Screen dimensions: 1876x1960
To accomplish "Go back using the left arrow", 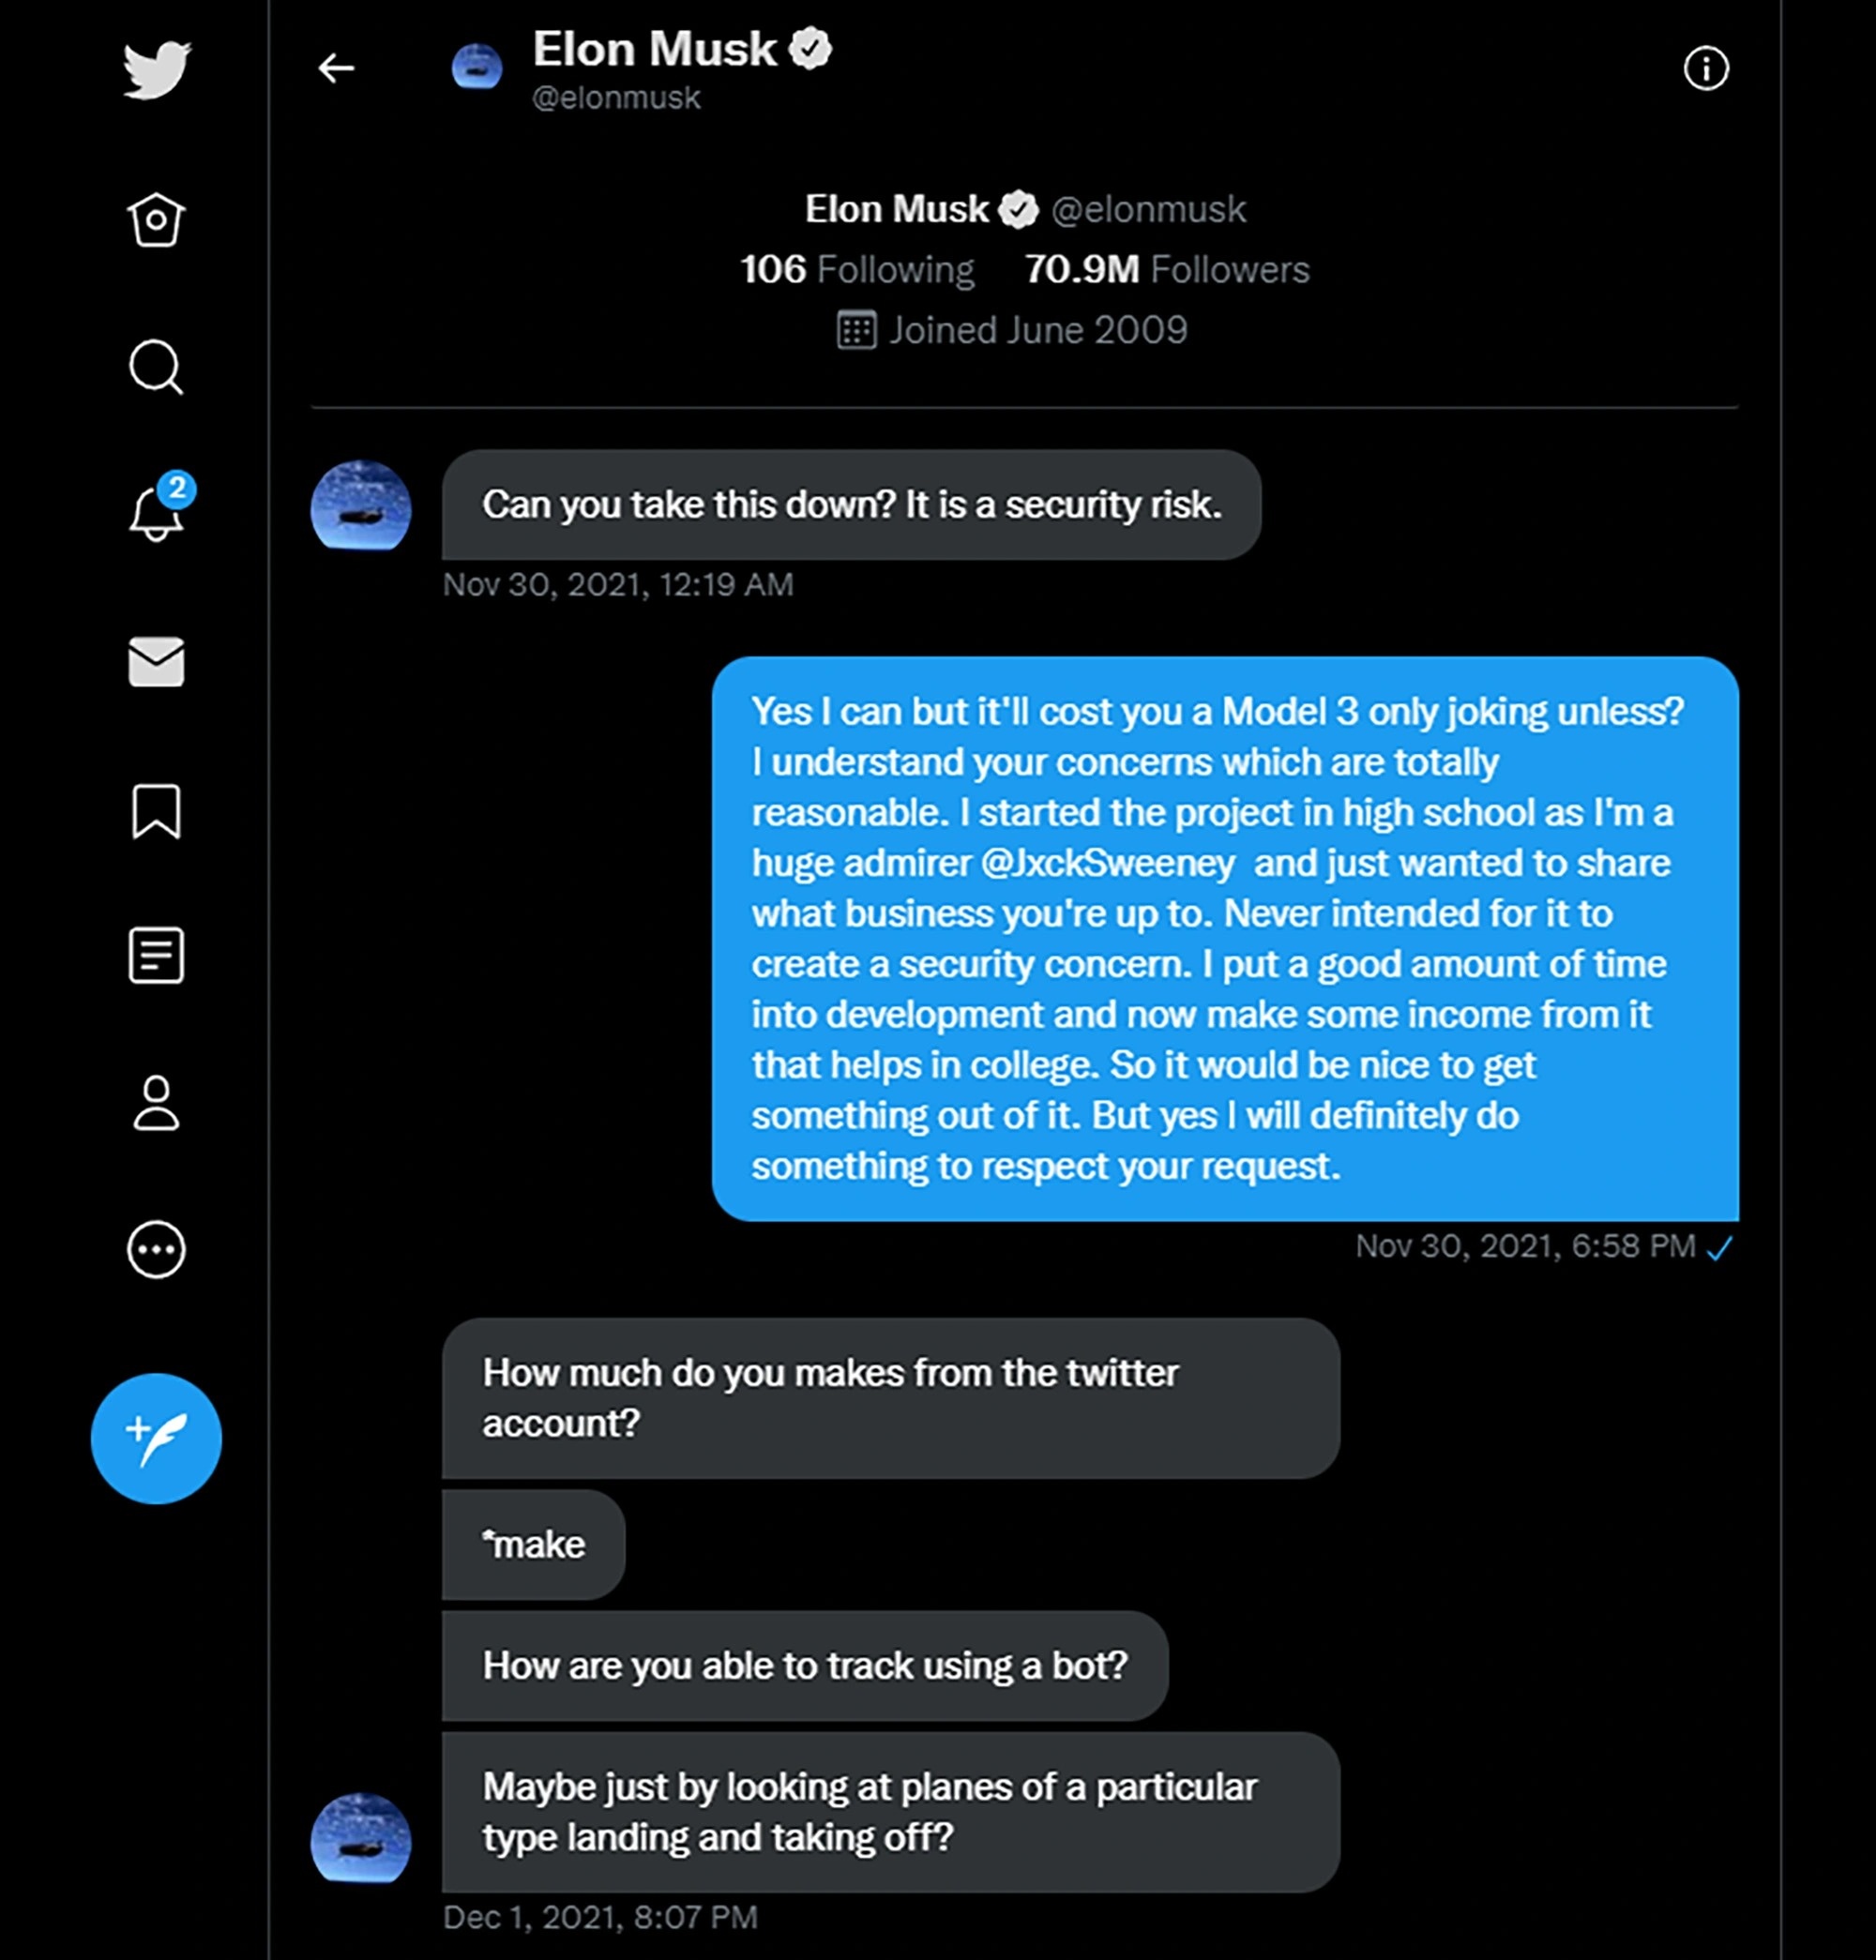I will (336, 68).
